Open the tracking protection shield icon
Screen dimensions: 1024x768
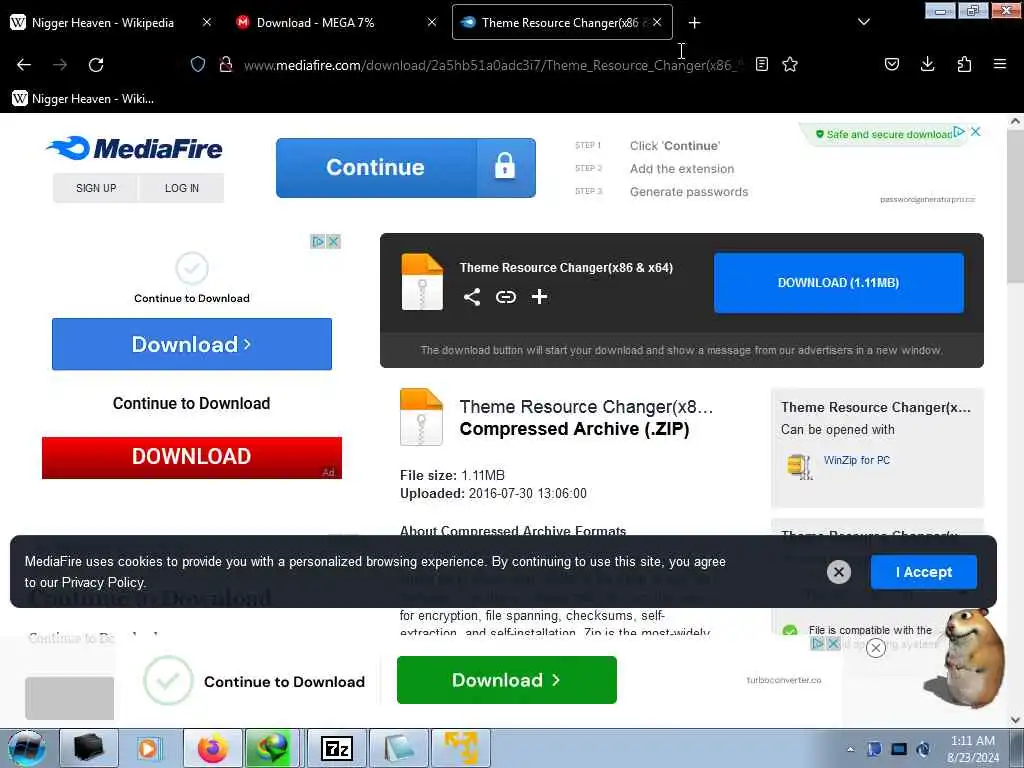[198, 64]
